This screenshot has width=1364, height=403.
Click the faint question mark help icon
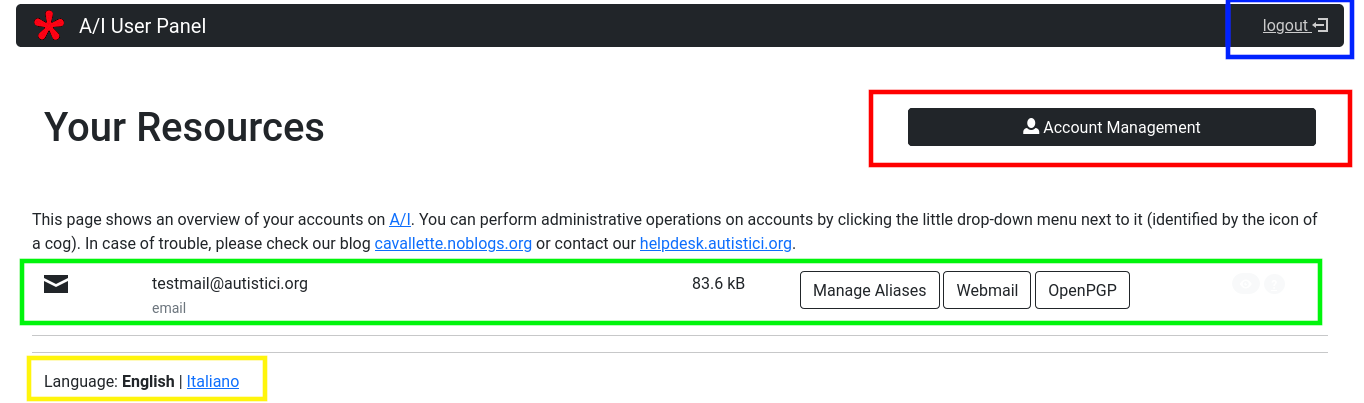[x=1274, y=284]
